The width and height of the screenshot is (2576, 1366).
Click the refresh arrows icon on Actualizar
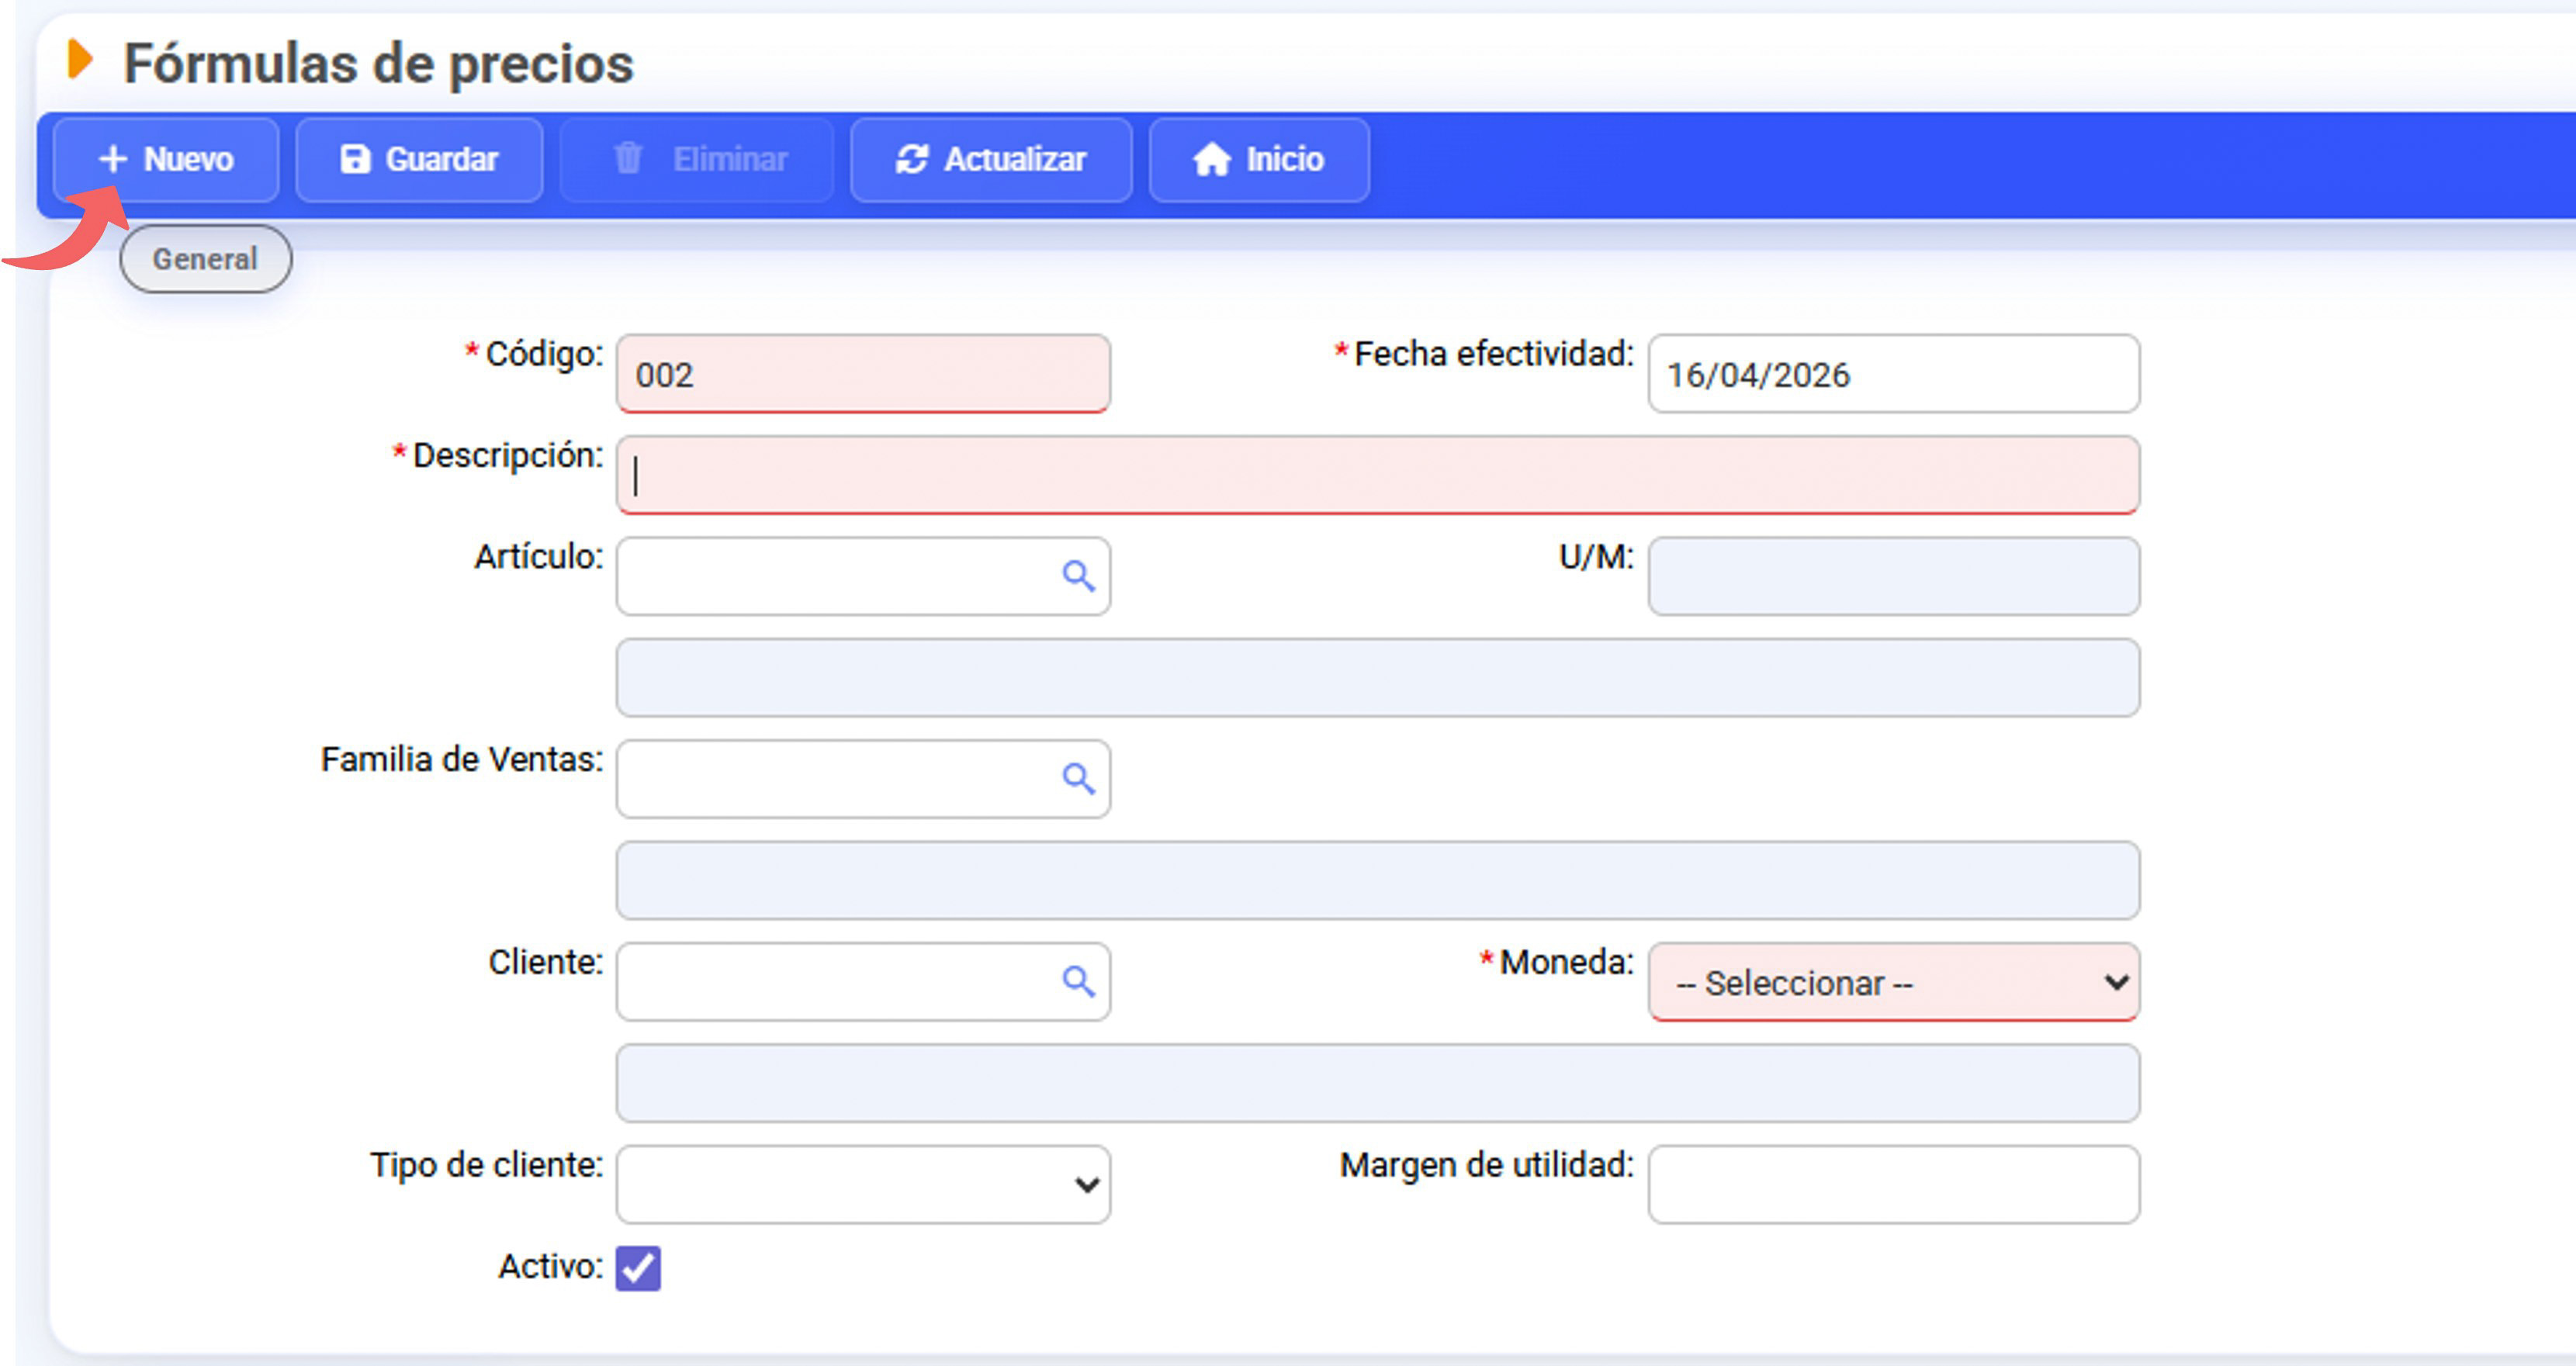911,159
